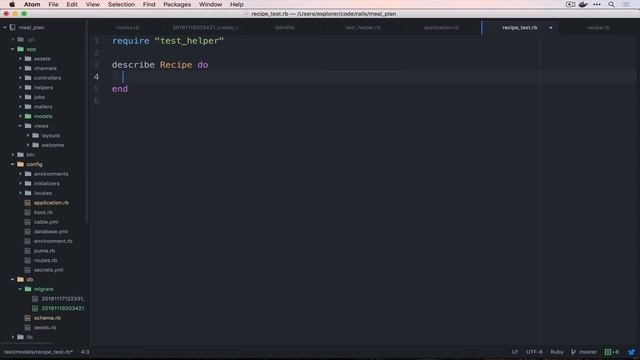Open cable.yml in the tree
This screenshot has height=360, width=640.
(x=46, y=222)
